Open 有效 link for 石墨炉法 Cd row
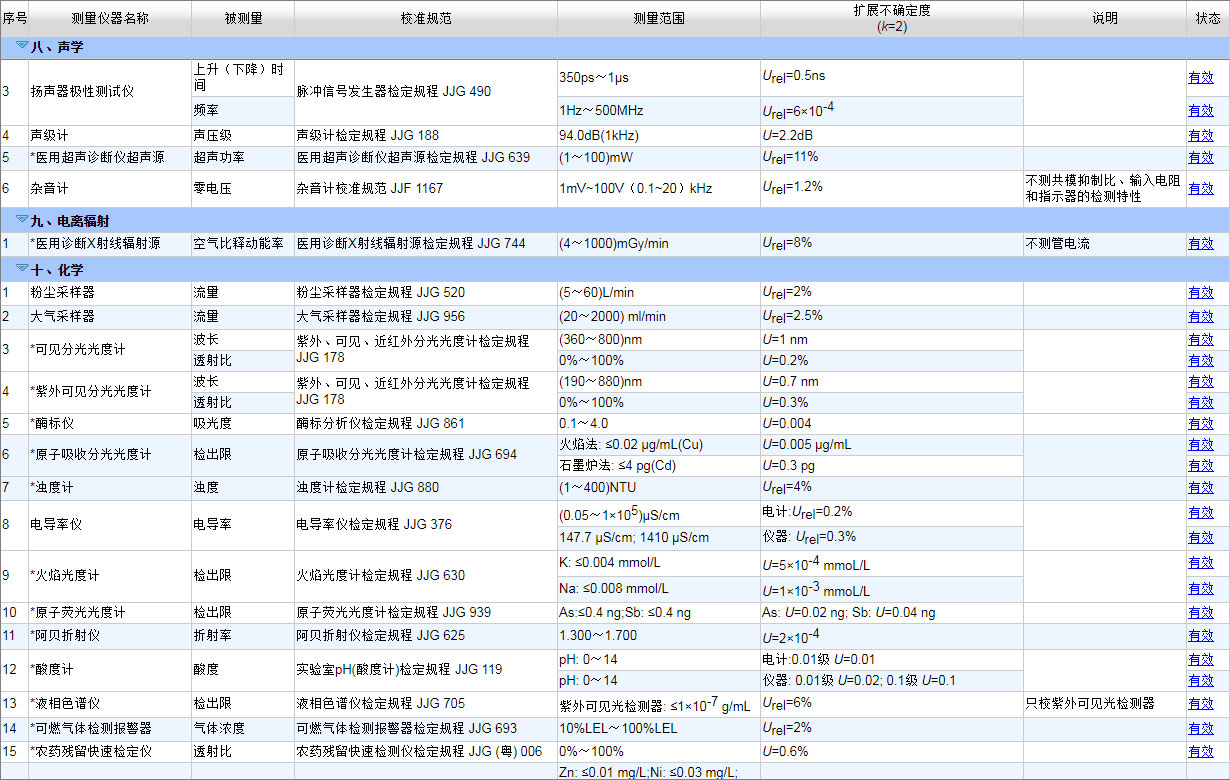Image resolution: width=1230 pixels, height=780 pixels. [1200, 466]
